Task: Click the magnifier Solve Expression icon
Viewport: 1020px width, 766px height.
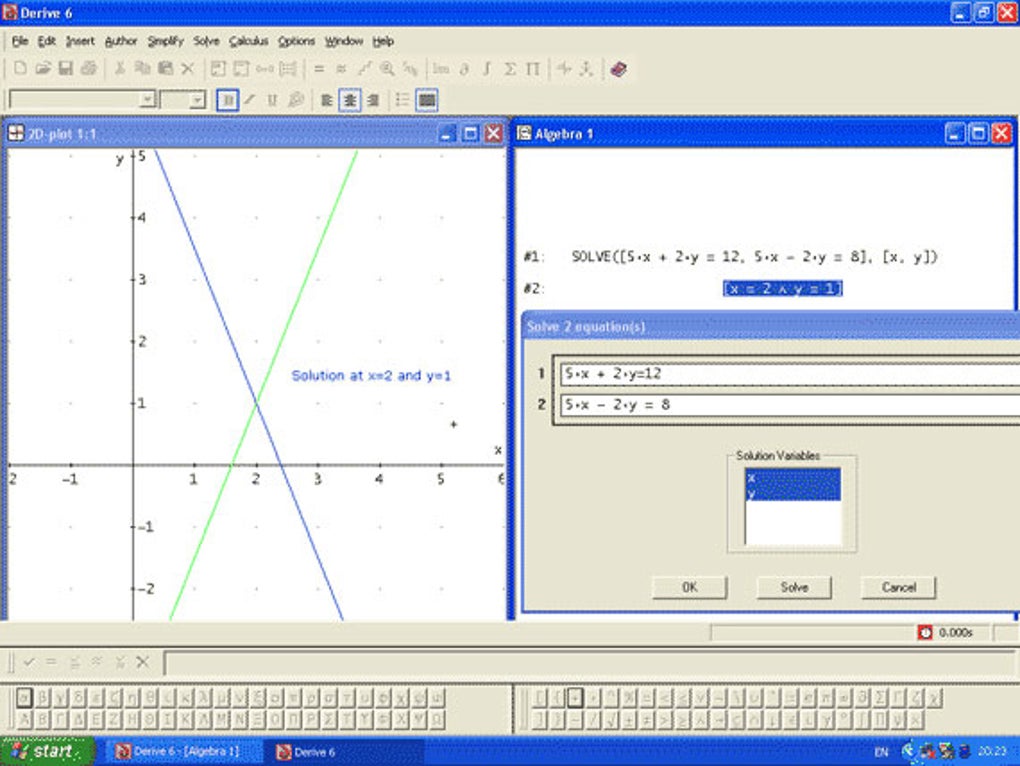Action: click(x=387, y=68)
